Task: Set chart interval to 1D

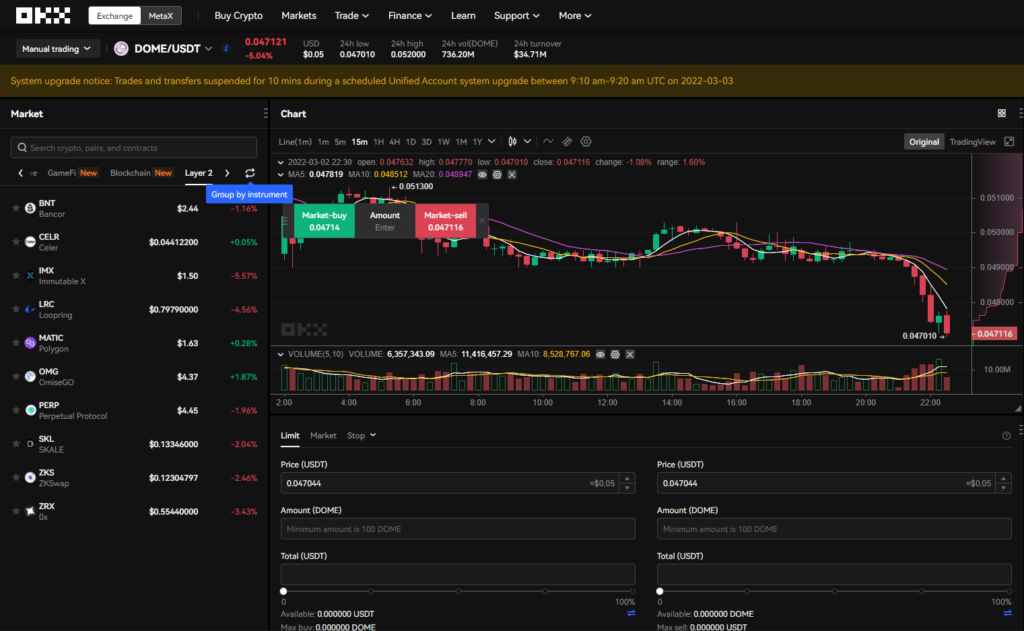Action: pos(411,142)
